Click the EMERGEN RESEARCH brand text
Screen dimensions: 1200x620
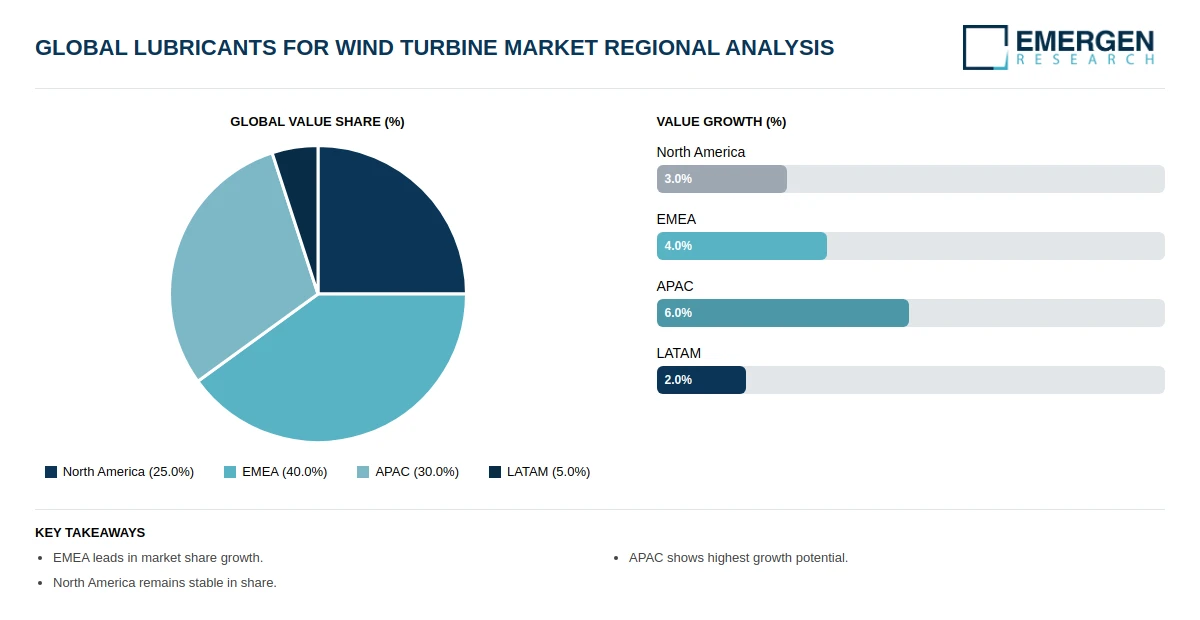1085,47
